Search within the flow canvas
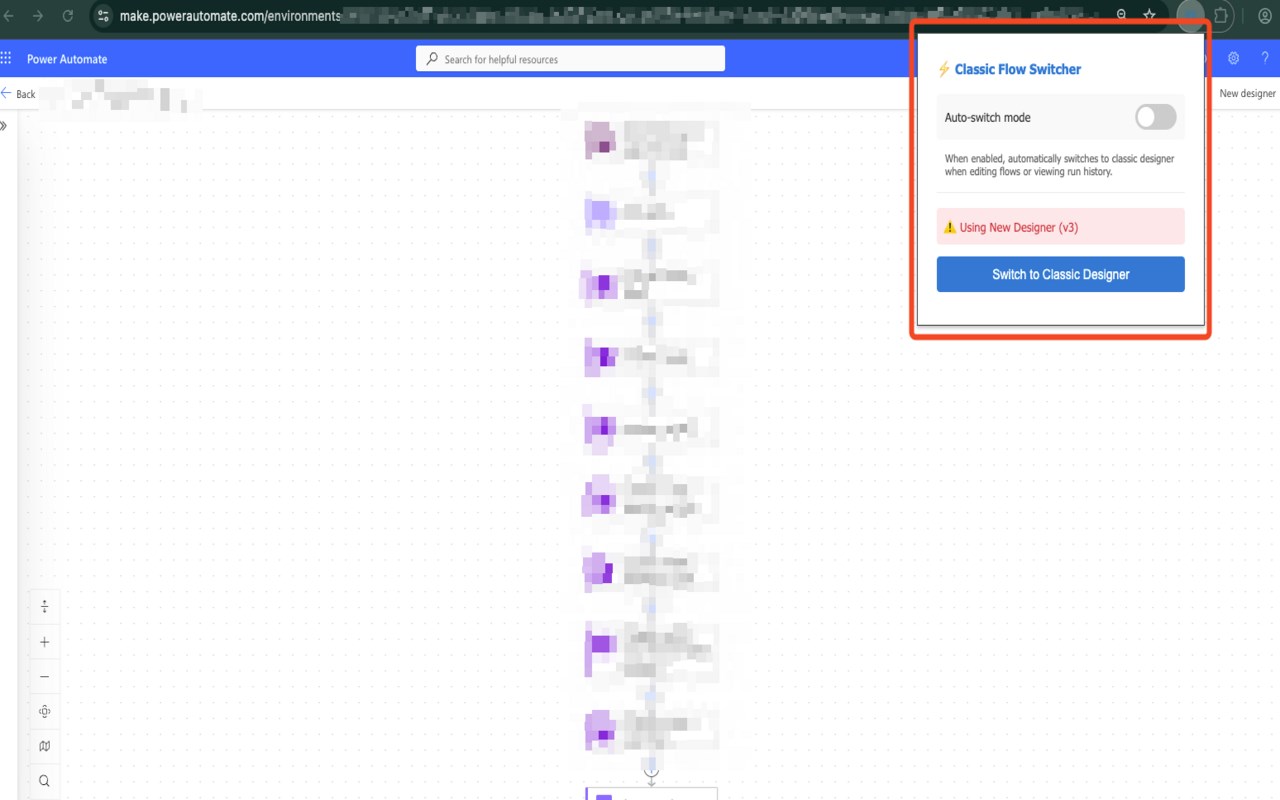Image resolution: width=1280 pixels, height=800 pixels. [44, 781]
